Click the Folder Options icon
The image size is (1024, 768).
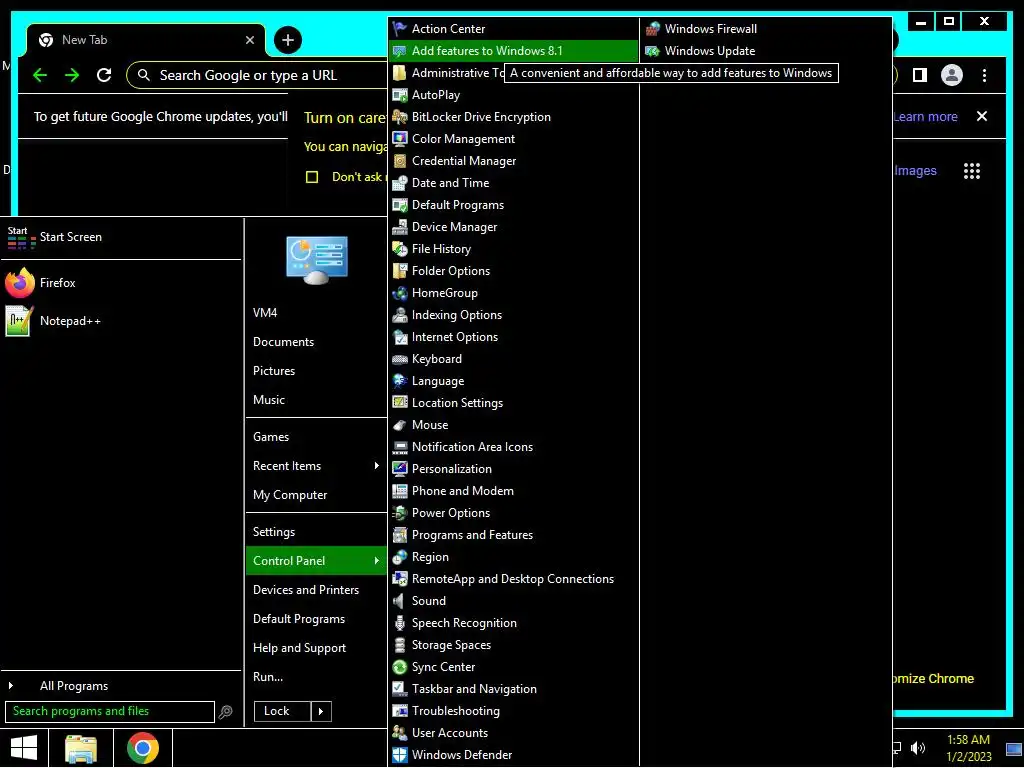coord(400,271)
